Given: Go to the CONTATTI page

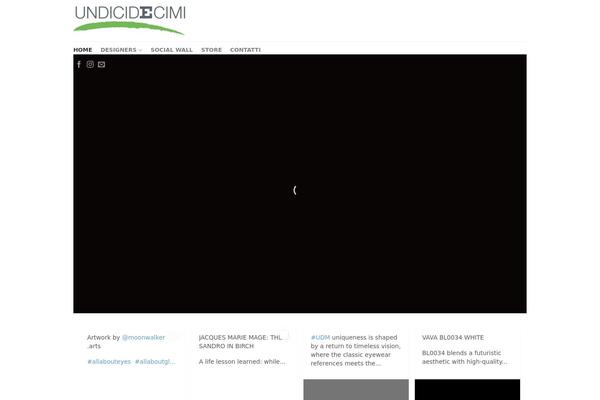Looking at the screenshot, I should click(x=245, y=50).
